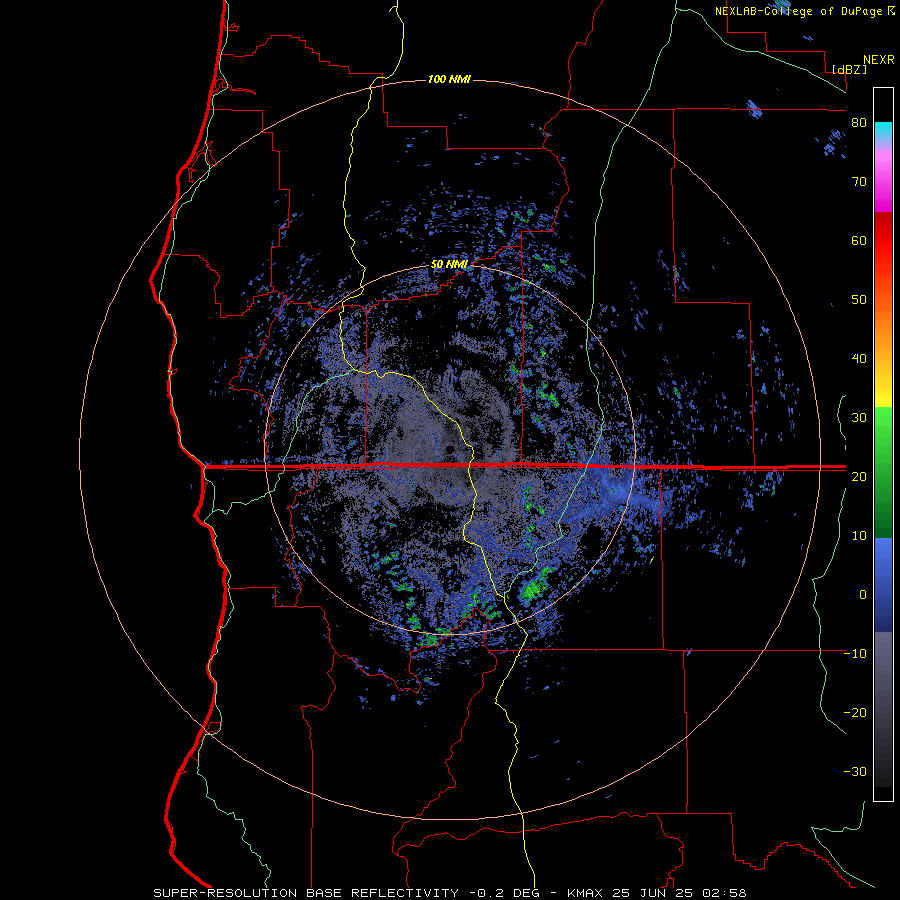The image size is (900, 900).
Task: Click the -0.2 DEG elevation angle text
Action: pos(505,893)
